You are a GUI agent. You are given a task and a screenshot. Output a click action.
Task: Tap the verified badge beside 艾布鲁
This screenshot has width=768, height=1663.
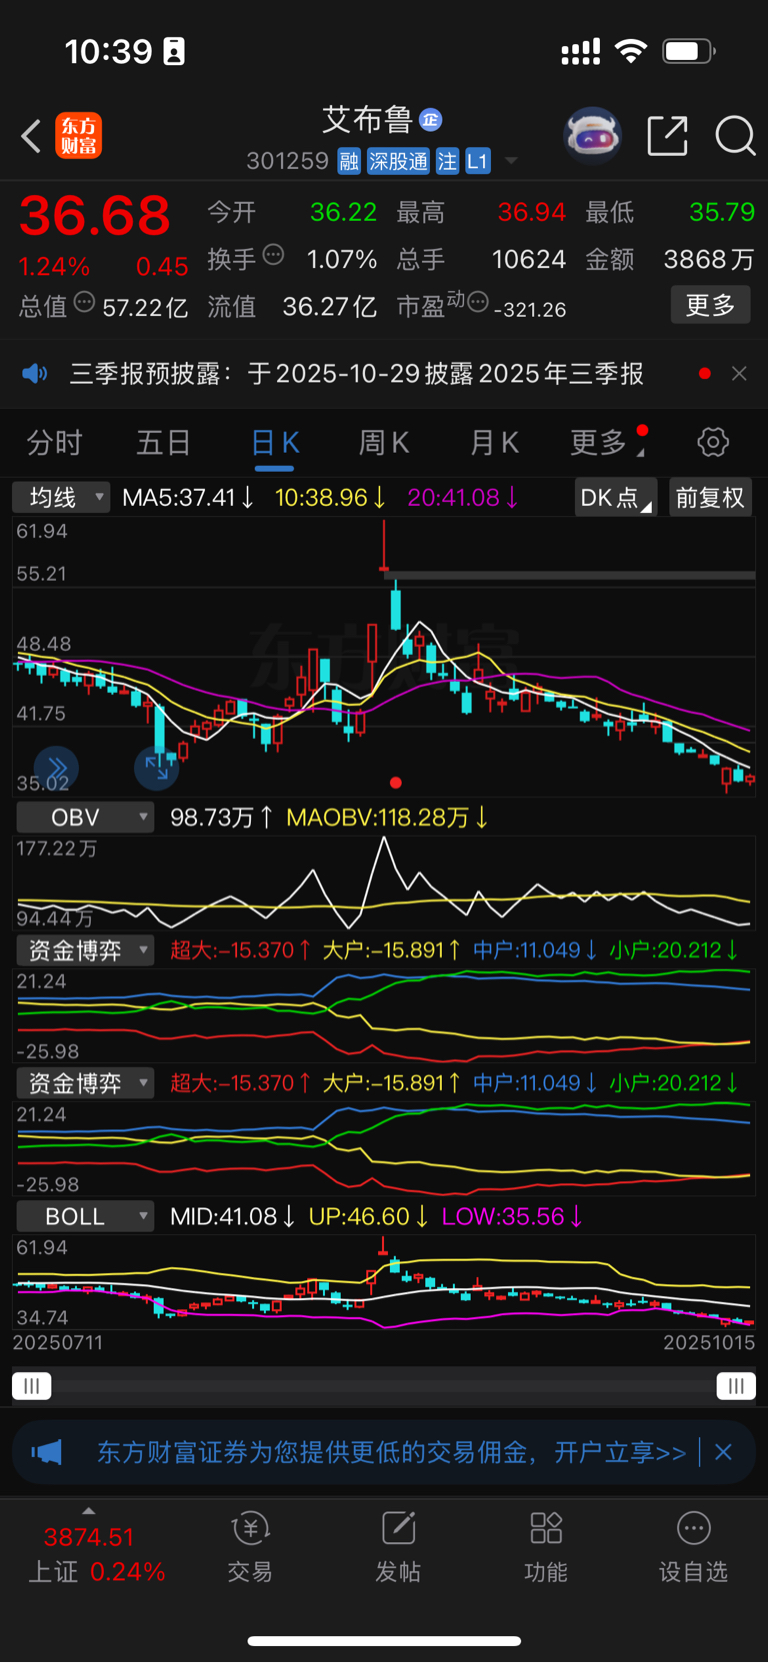coord(430,120)
